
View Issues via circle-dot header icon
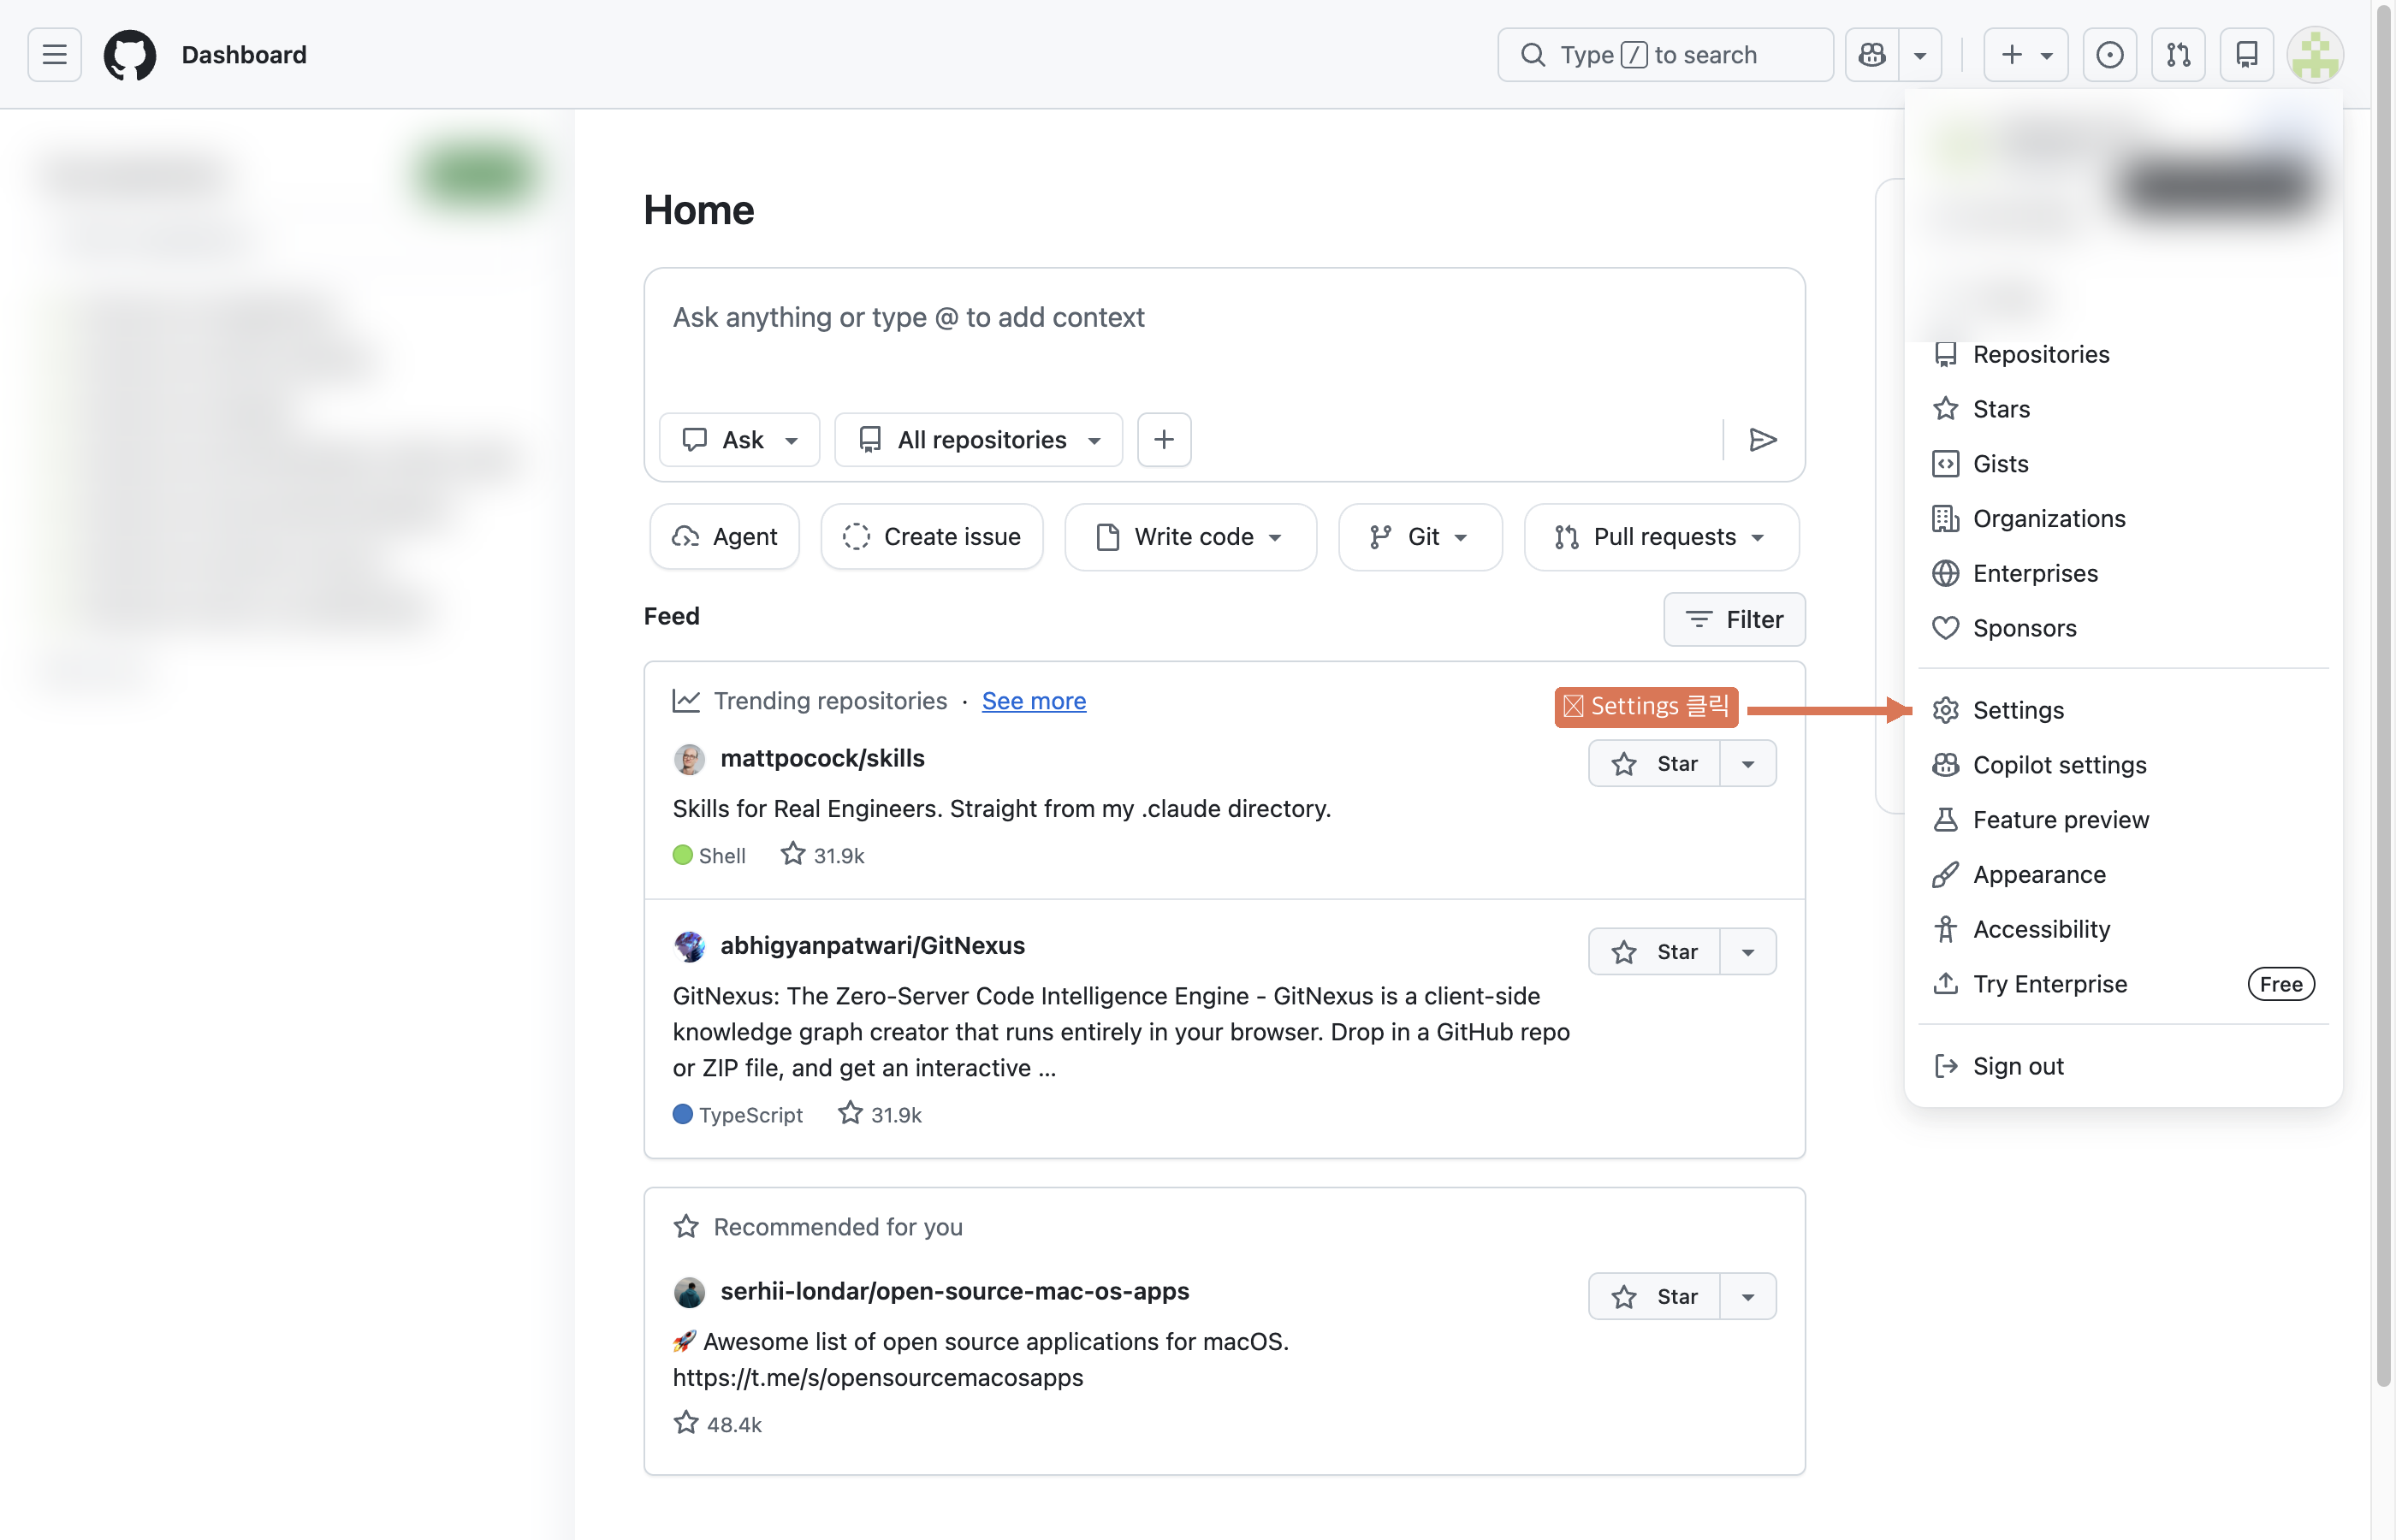click(2110, 54)
